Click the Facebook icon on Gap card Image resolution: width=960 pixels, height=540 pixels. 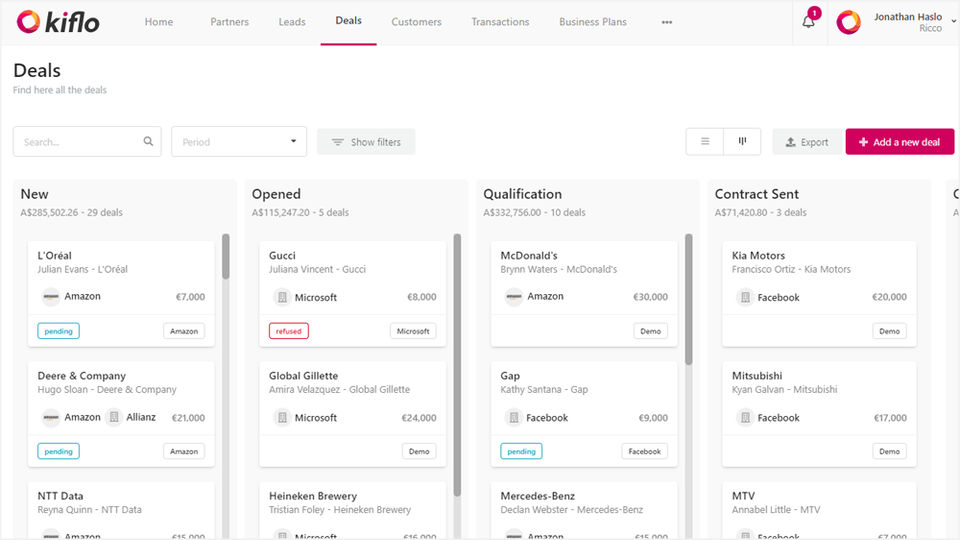(513, 418)
